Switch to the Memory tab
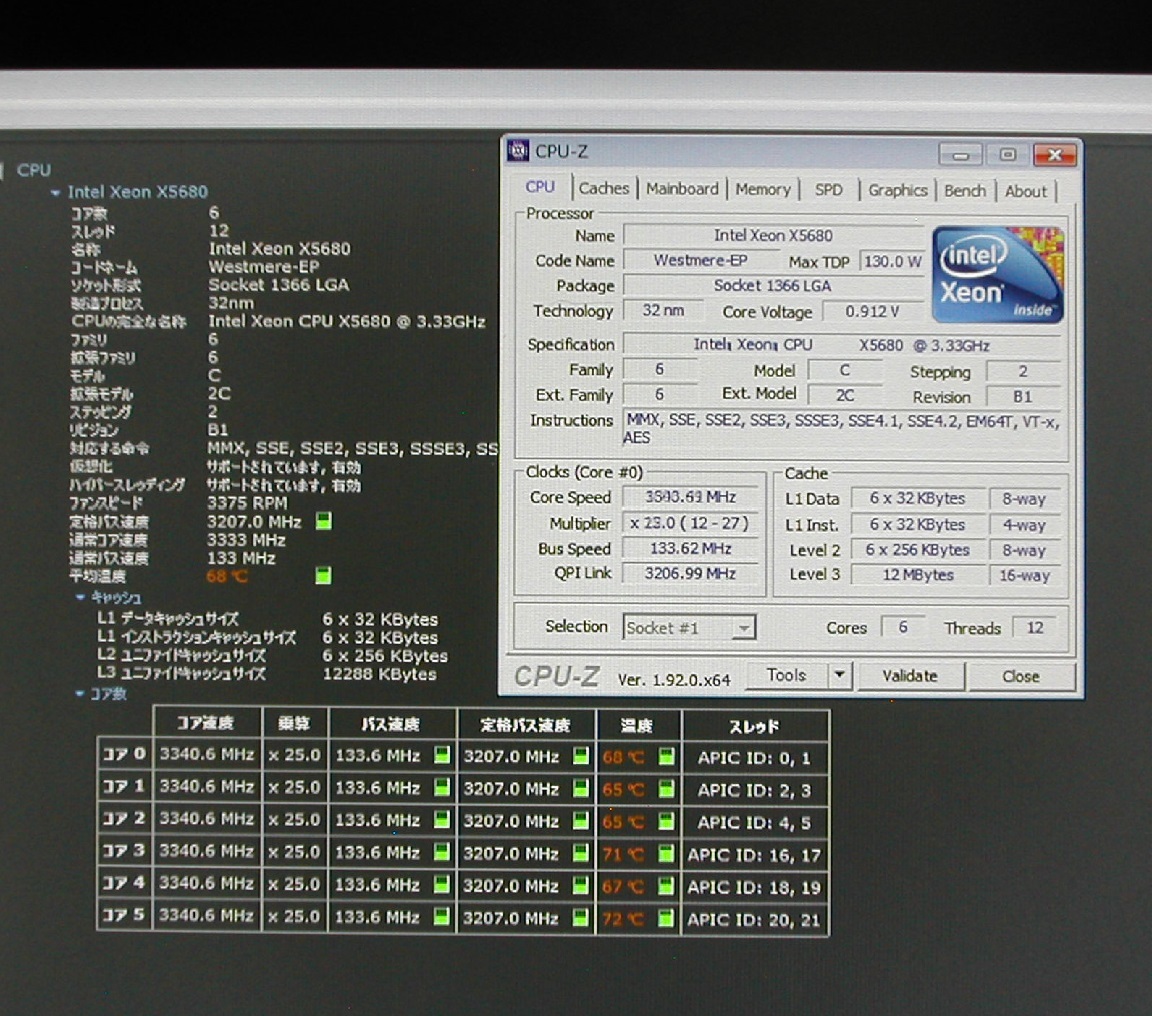This screenshot has height=1016, width=1152. click(763, 190)
